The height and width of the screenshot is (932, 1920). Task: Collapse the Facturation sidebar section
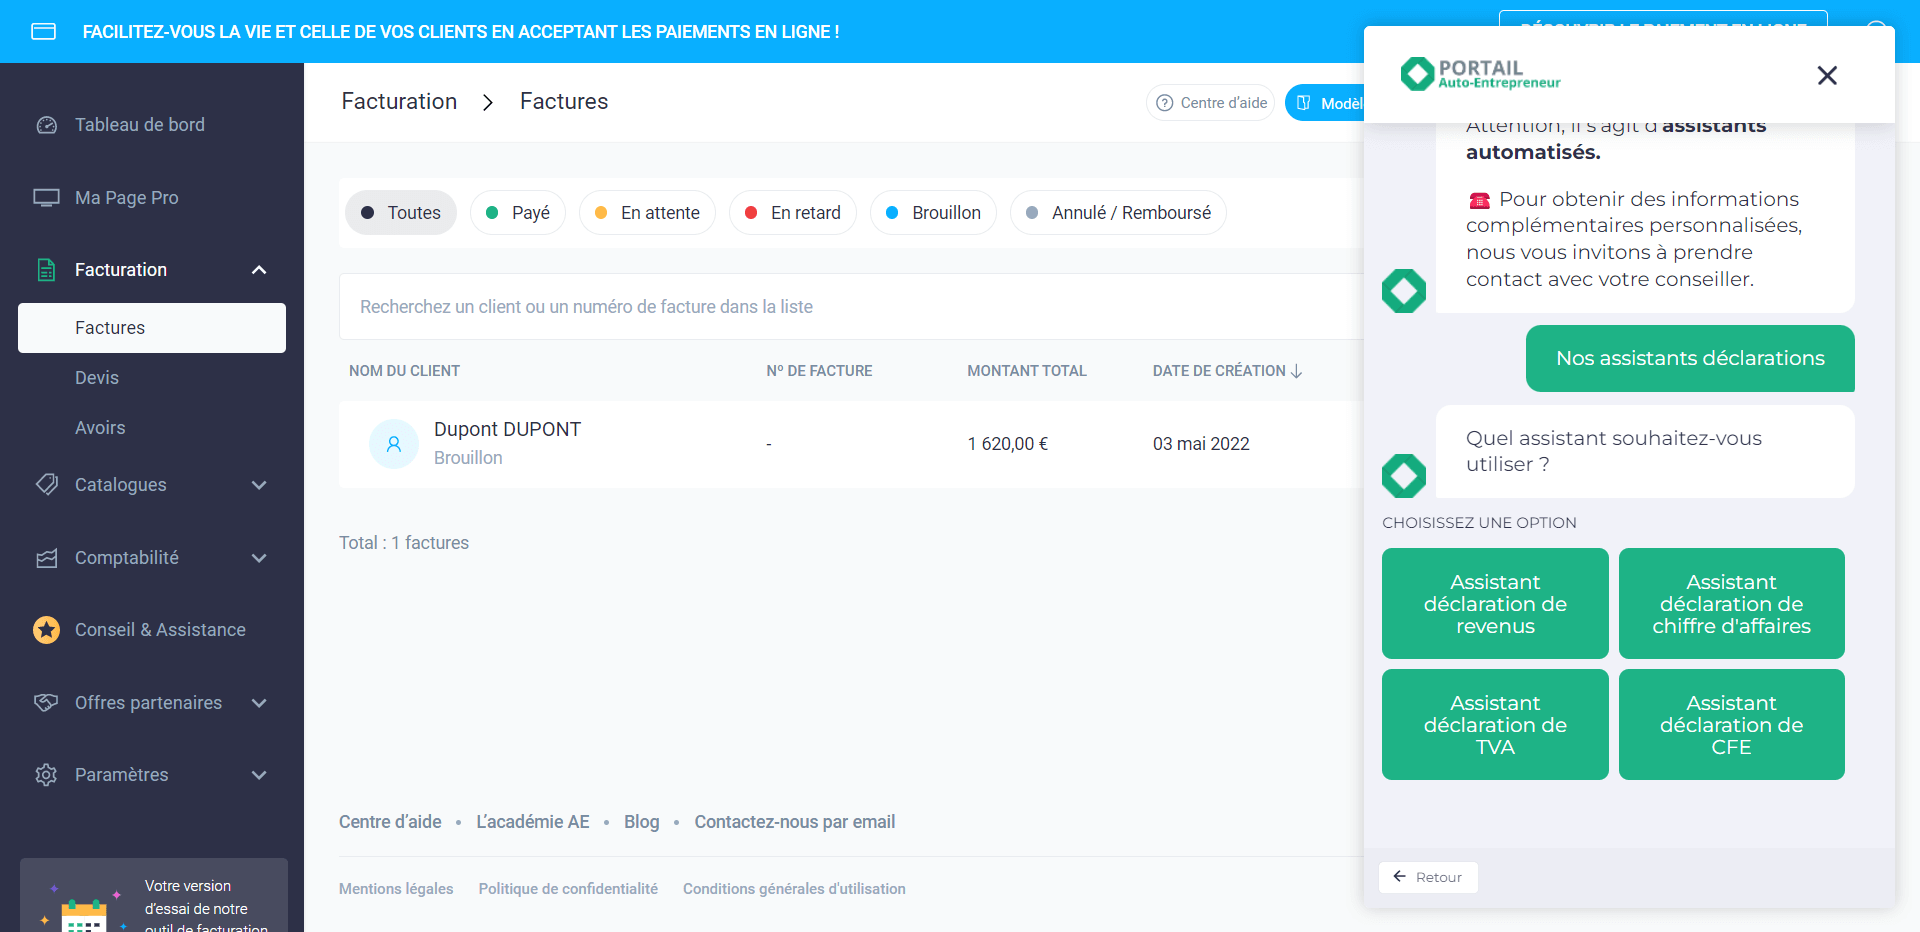[x=259, y=270]
